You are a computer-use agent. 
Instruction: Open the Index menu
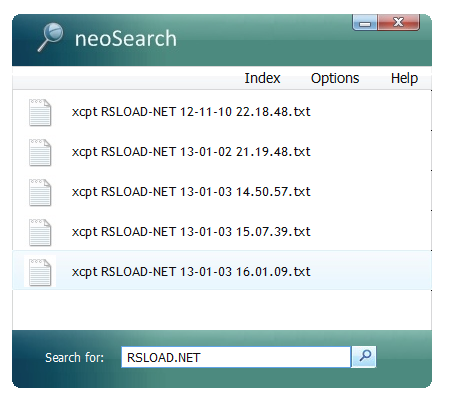262,78
